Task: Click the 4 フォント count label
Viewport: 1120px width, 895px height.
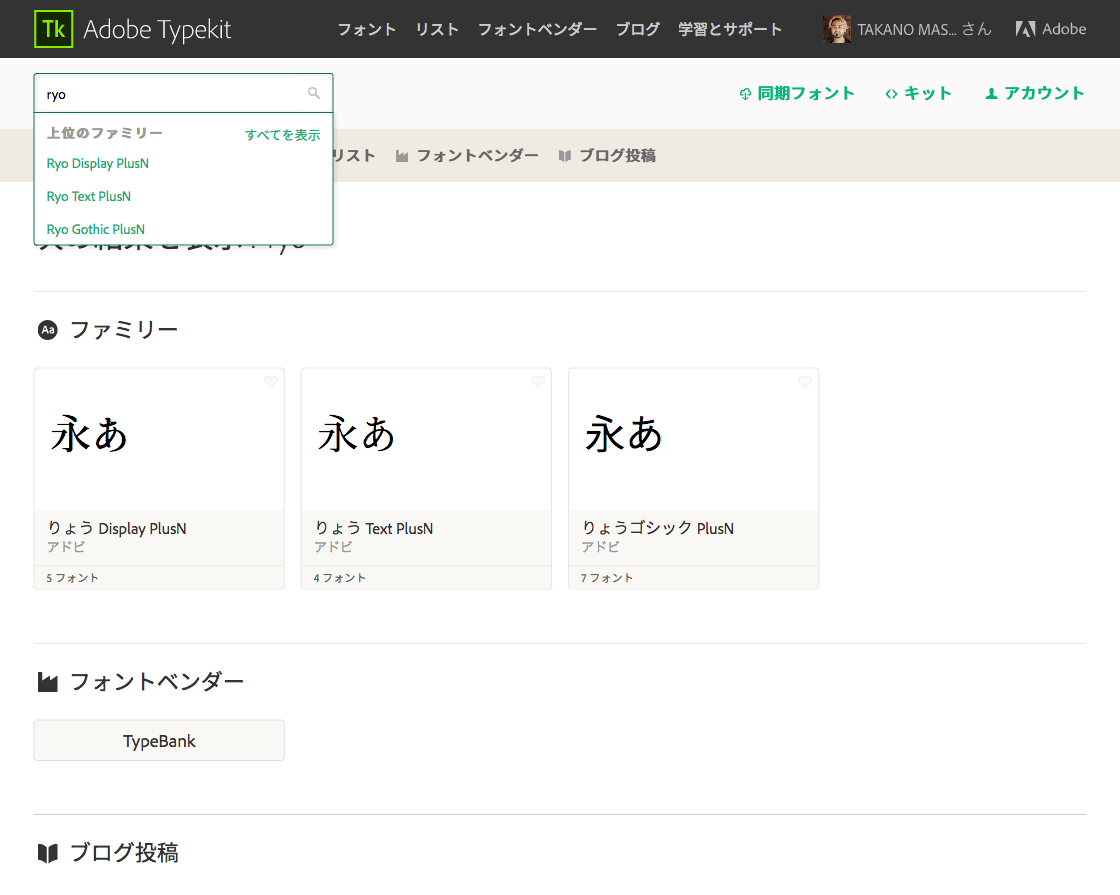Action: pos(339,578)
